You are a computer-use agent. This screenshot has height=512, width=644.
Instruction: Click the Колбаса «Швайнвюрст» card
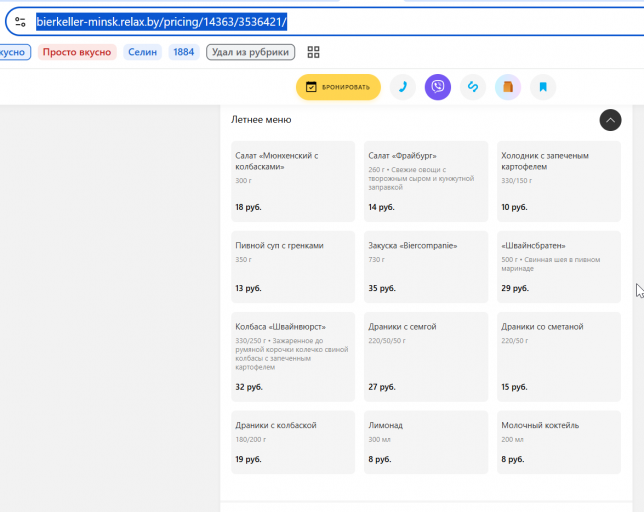coord(293,357)
